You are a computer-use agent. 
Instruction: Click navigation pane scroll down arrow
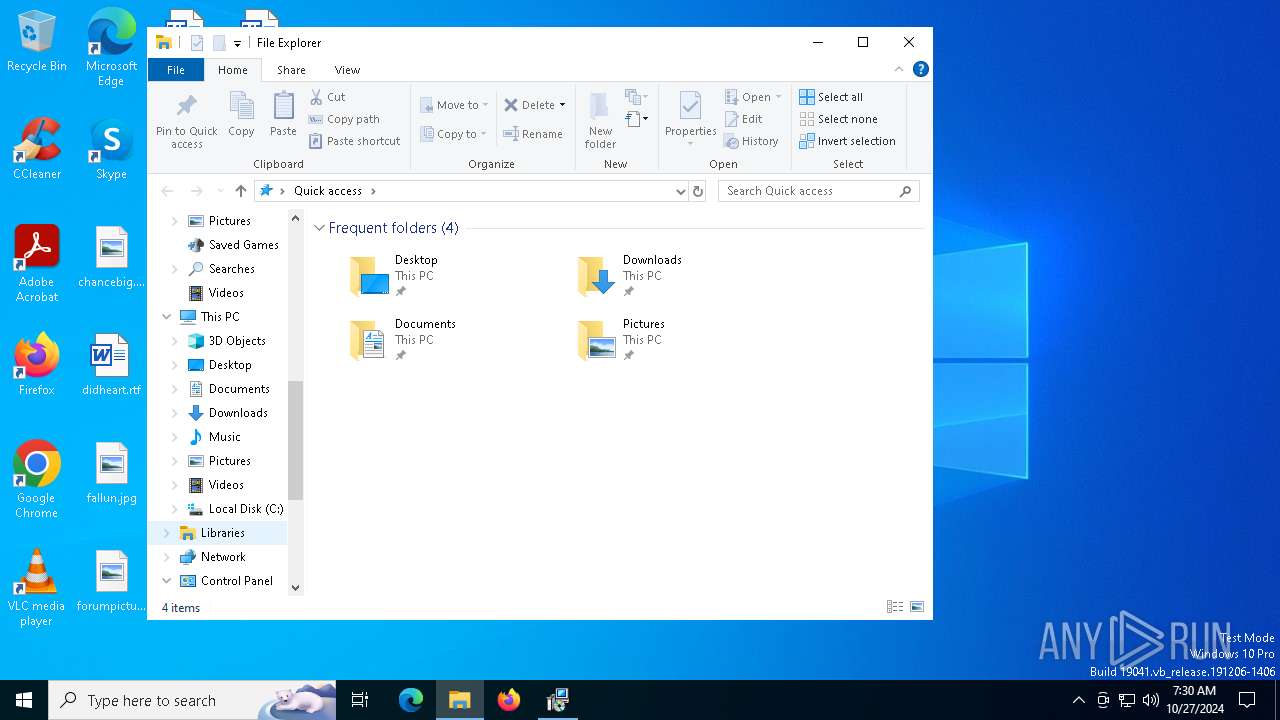pyautogui.click(x=295, y=588)
